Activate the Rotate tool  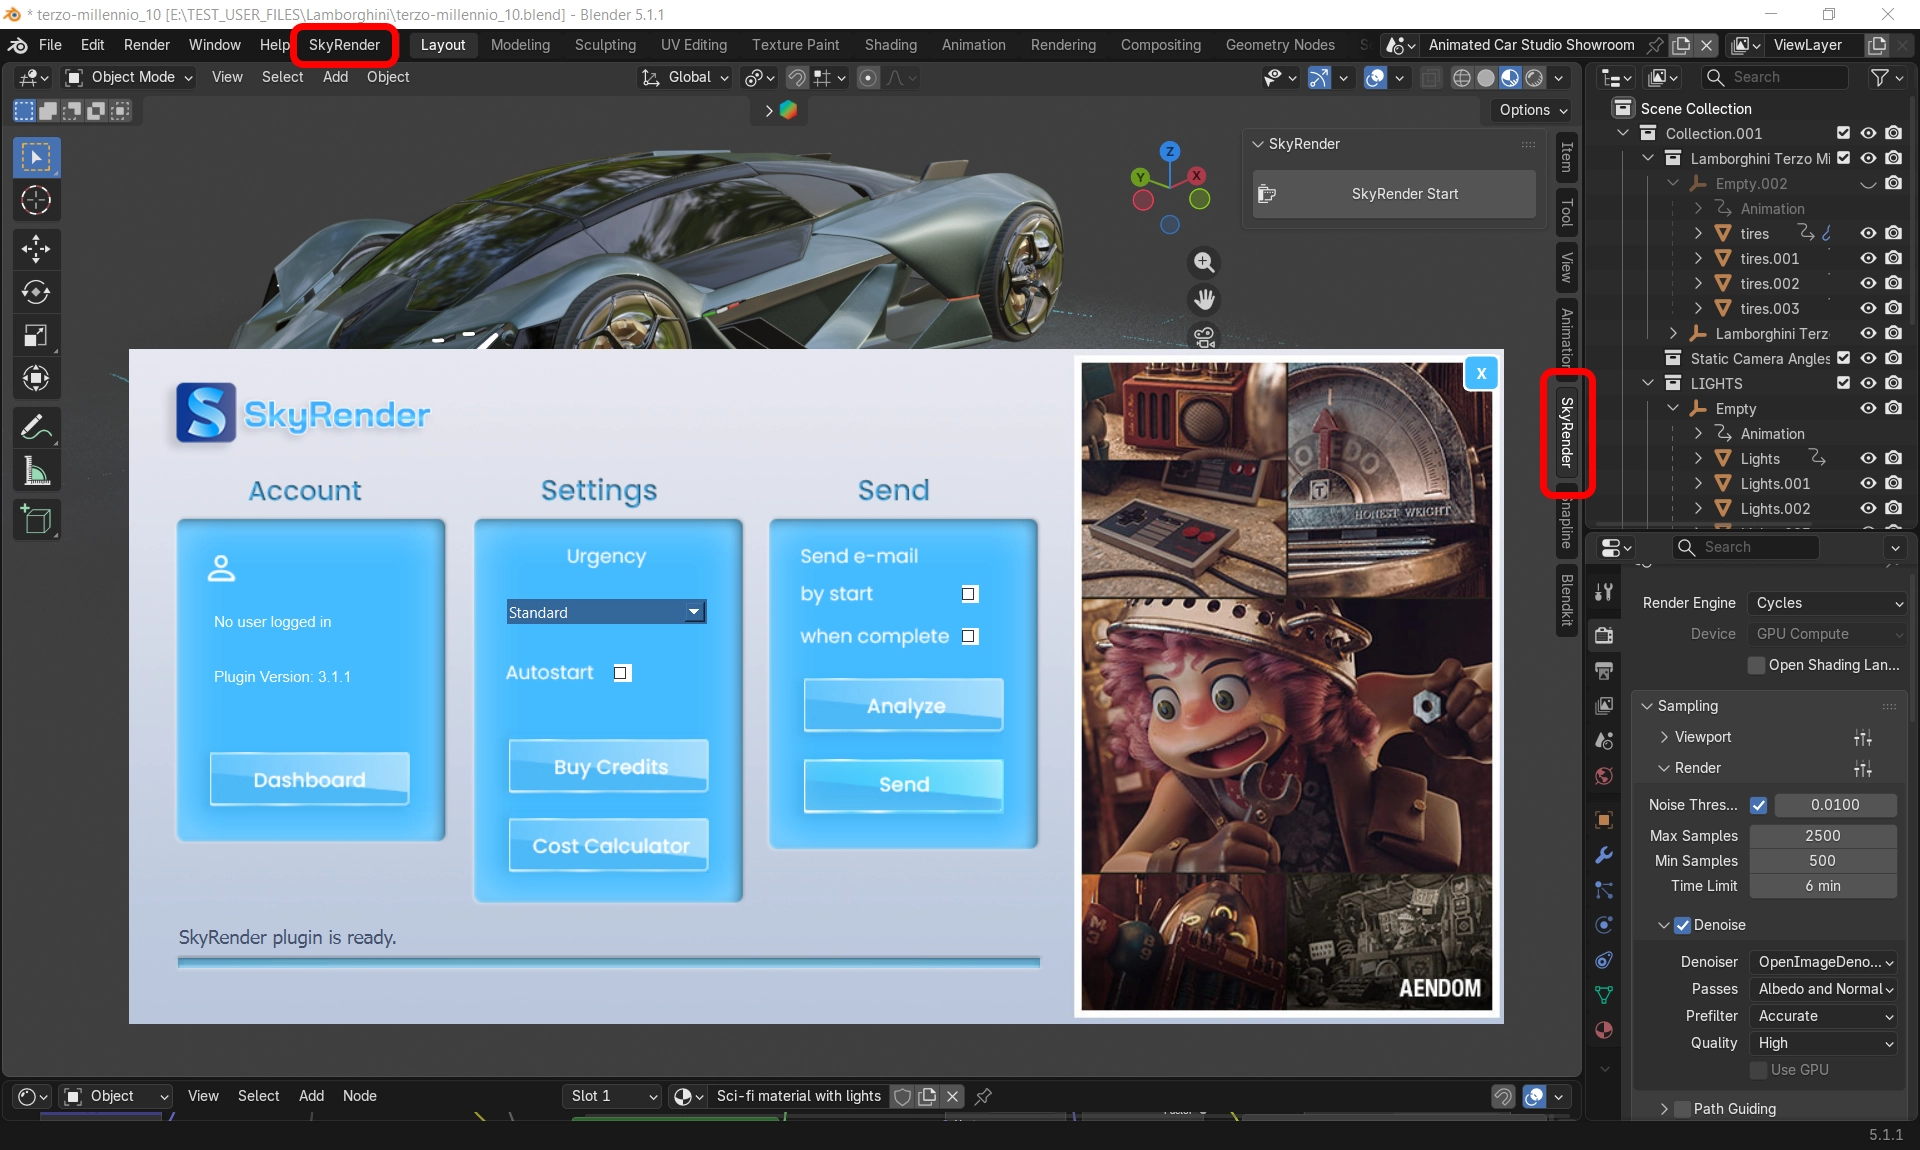36,292
